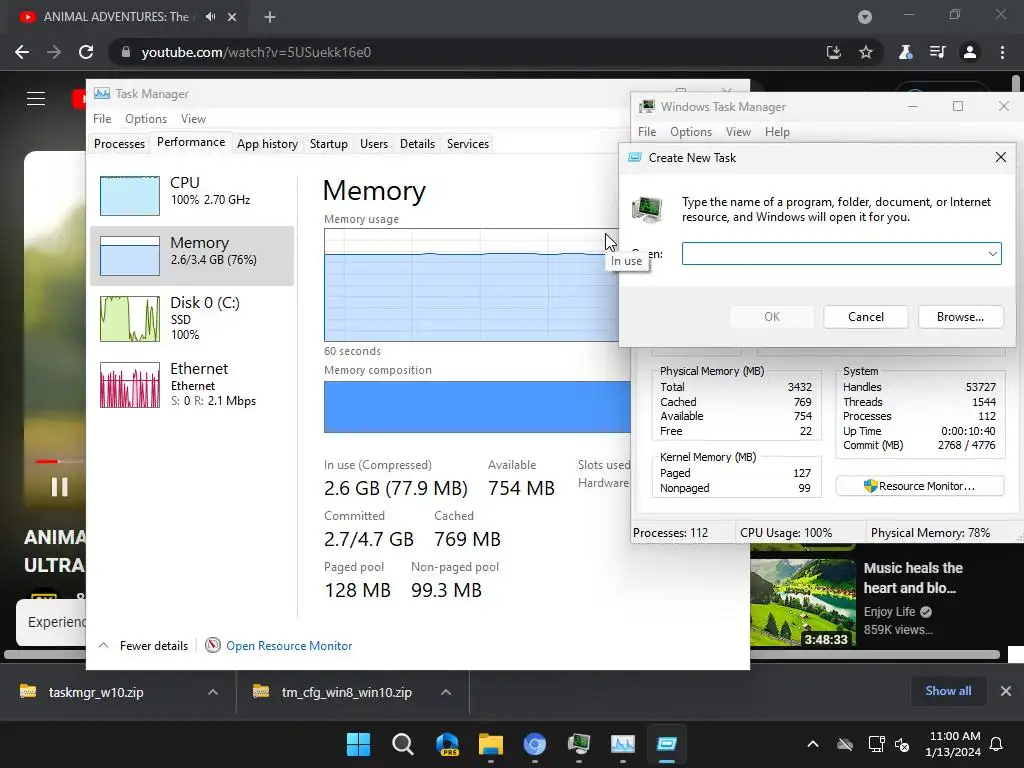
Task: Switch to the Services tab
Action: [468, 144]
